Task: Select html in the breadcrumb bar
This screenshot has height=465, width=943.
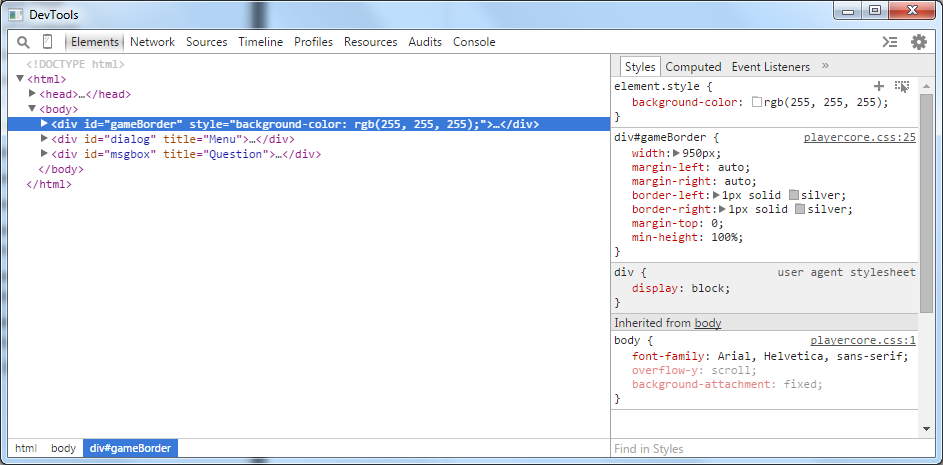Action: (x=26, y=448)
